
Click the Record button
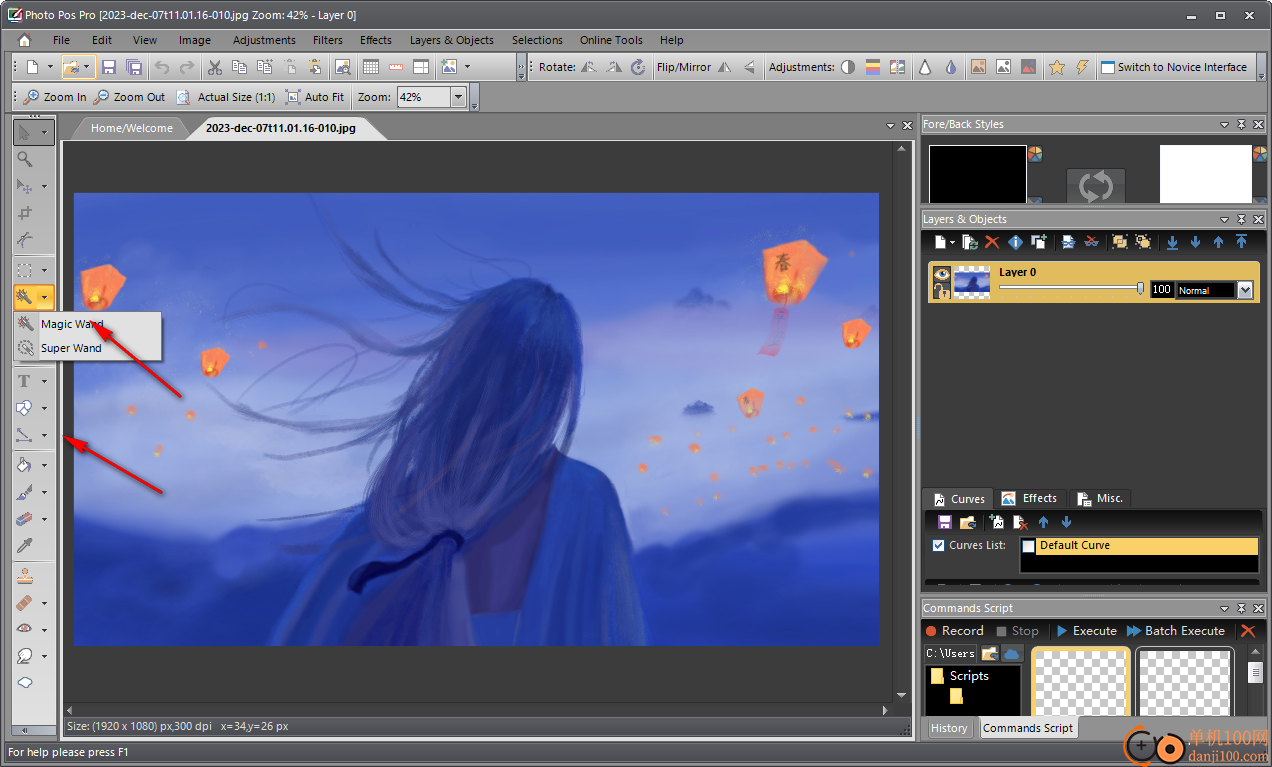point(955,631)
